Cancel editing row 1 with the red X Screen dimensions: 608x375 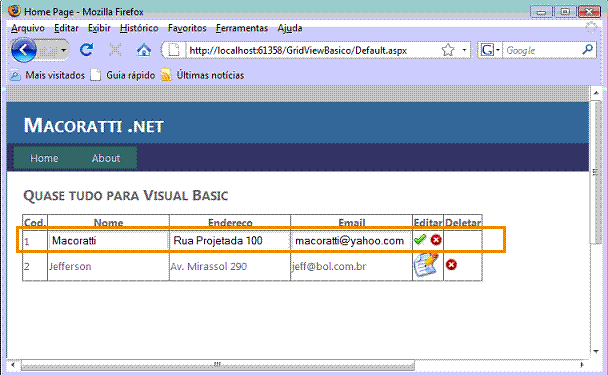pos(436,240)
